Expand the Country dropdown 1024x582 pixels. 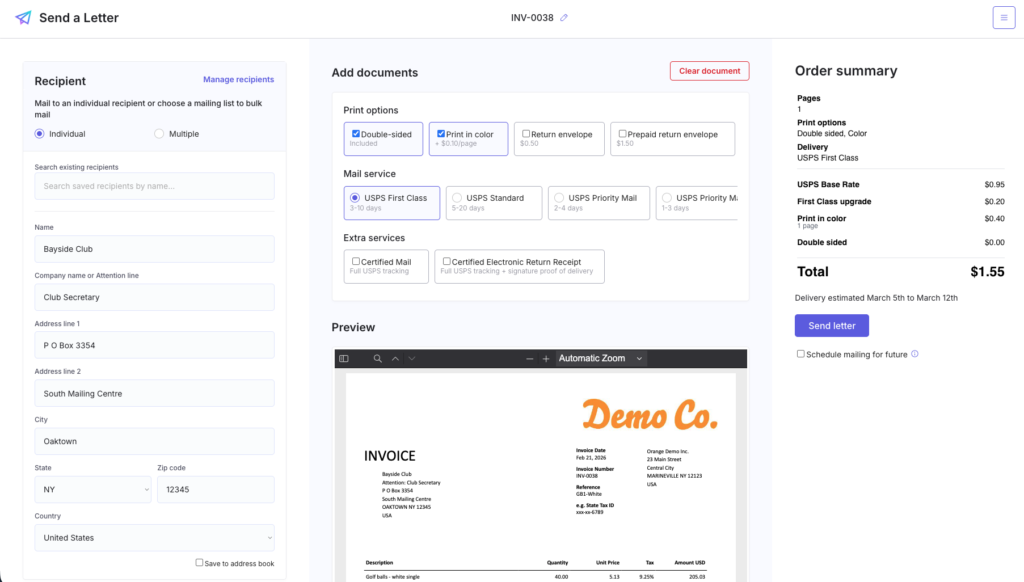pyautogui.click(x=154, y=538)
